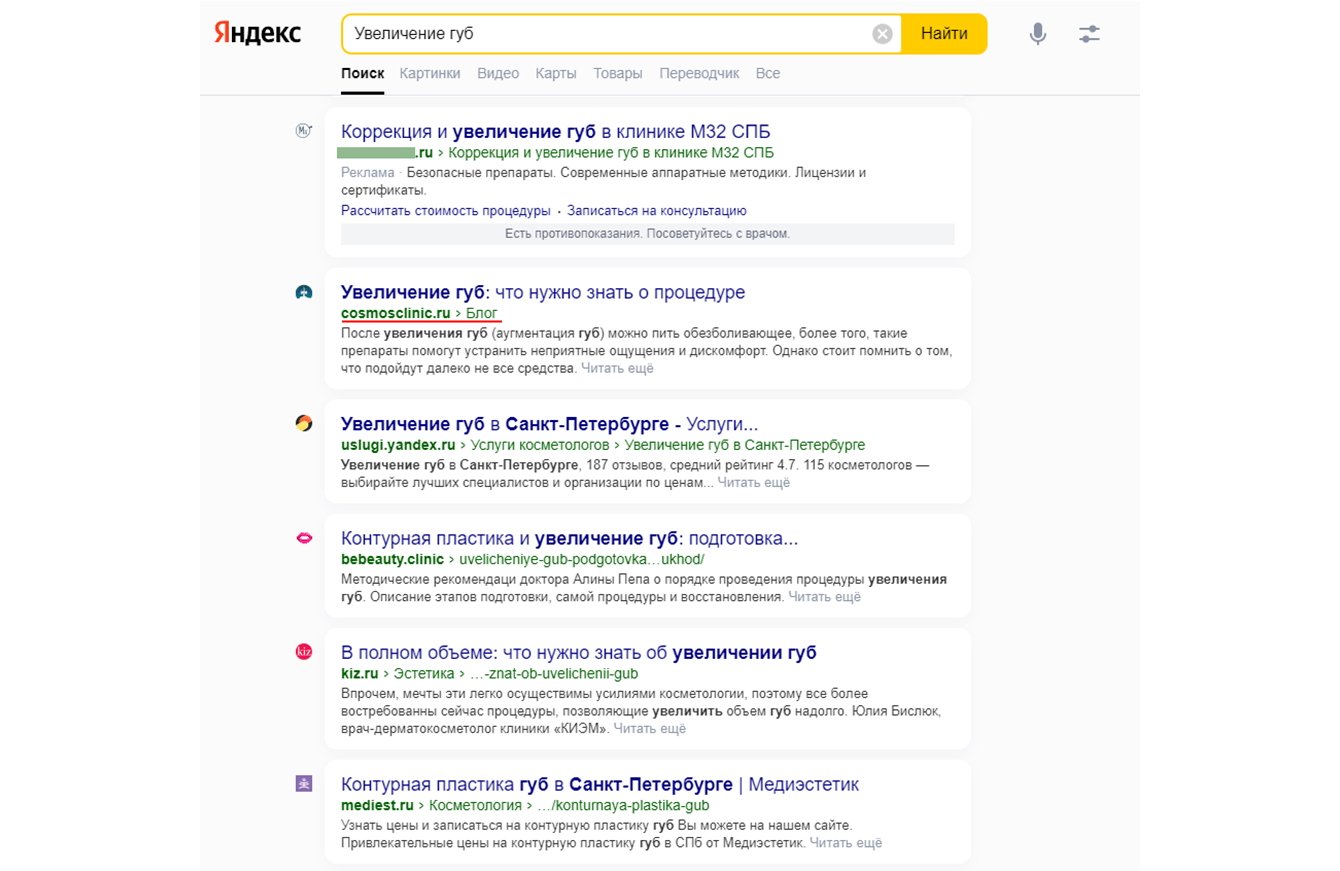Click the cosmosclinic.ru domain link
Image resolution: width=1340 pixels, height=871 pixels.
point(396,313)
